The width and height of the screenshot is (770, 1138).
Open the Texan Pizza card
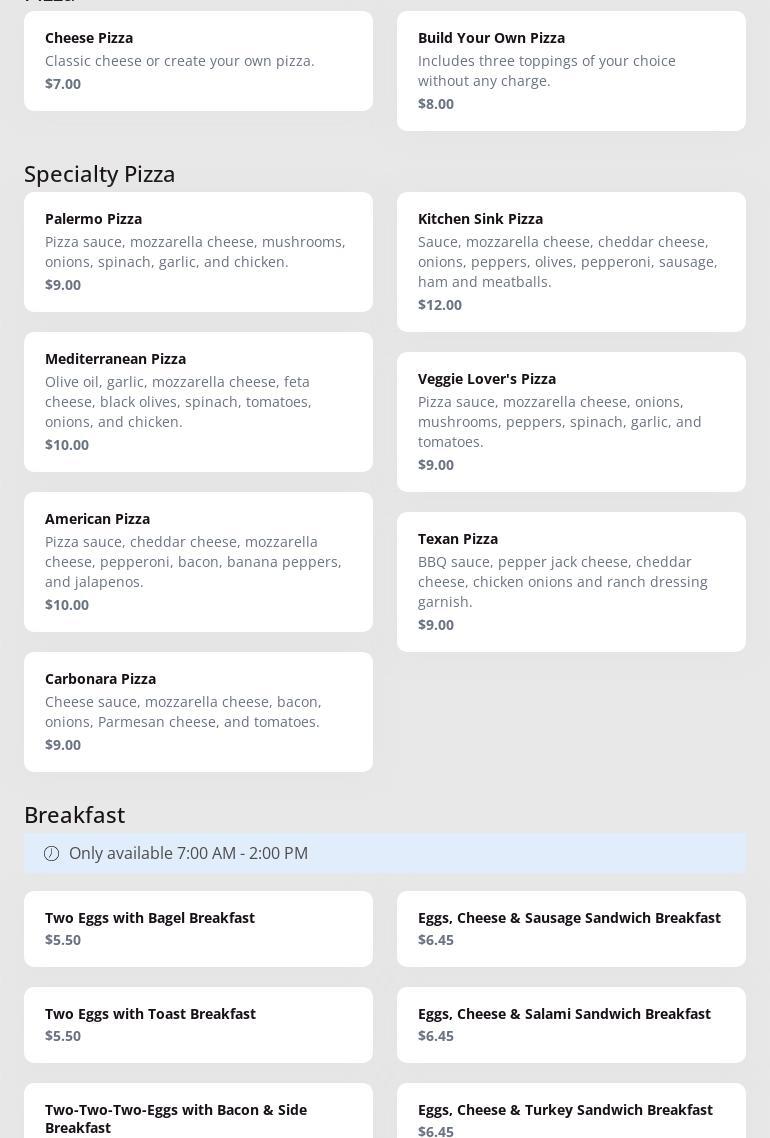(571, 582)
